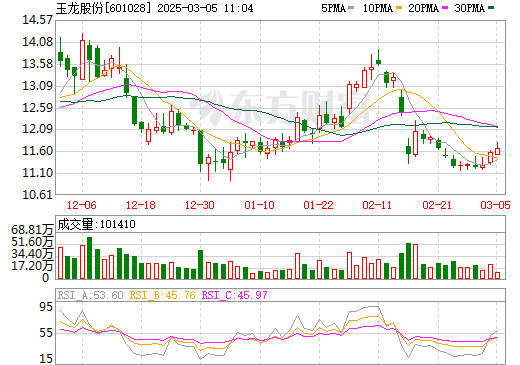The image size is (520, 365).
Task: Click the 成交量:101410 volume label
Action: click(x=97, y=224)
